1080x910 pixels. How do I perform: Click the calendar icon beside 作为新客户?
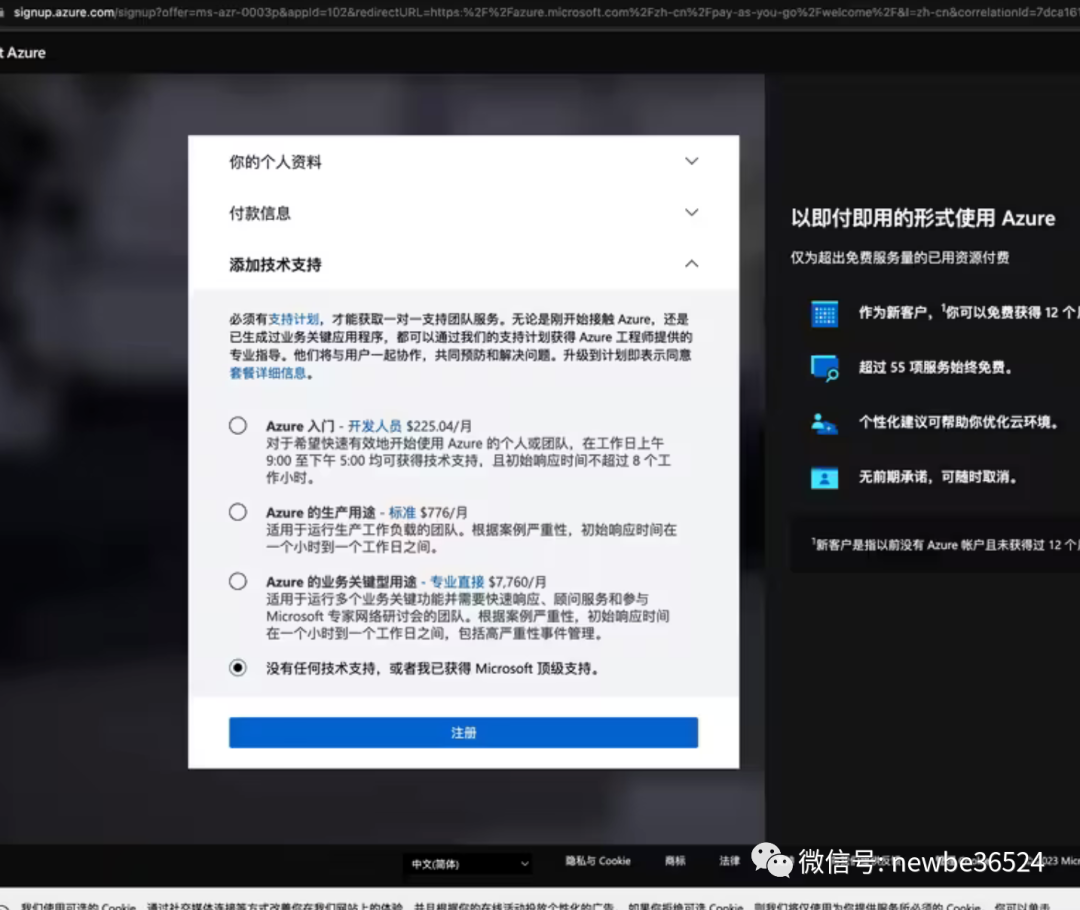click(824, 313)
